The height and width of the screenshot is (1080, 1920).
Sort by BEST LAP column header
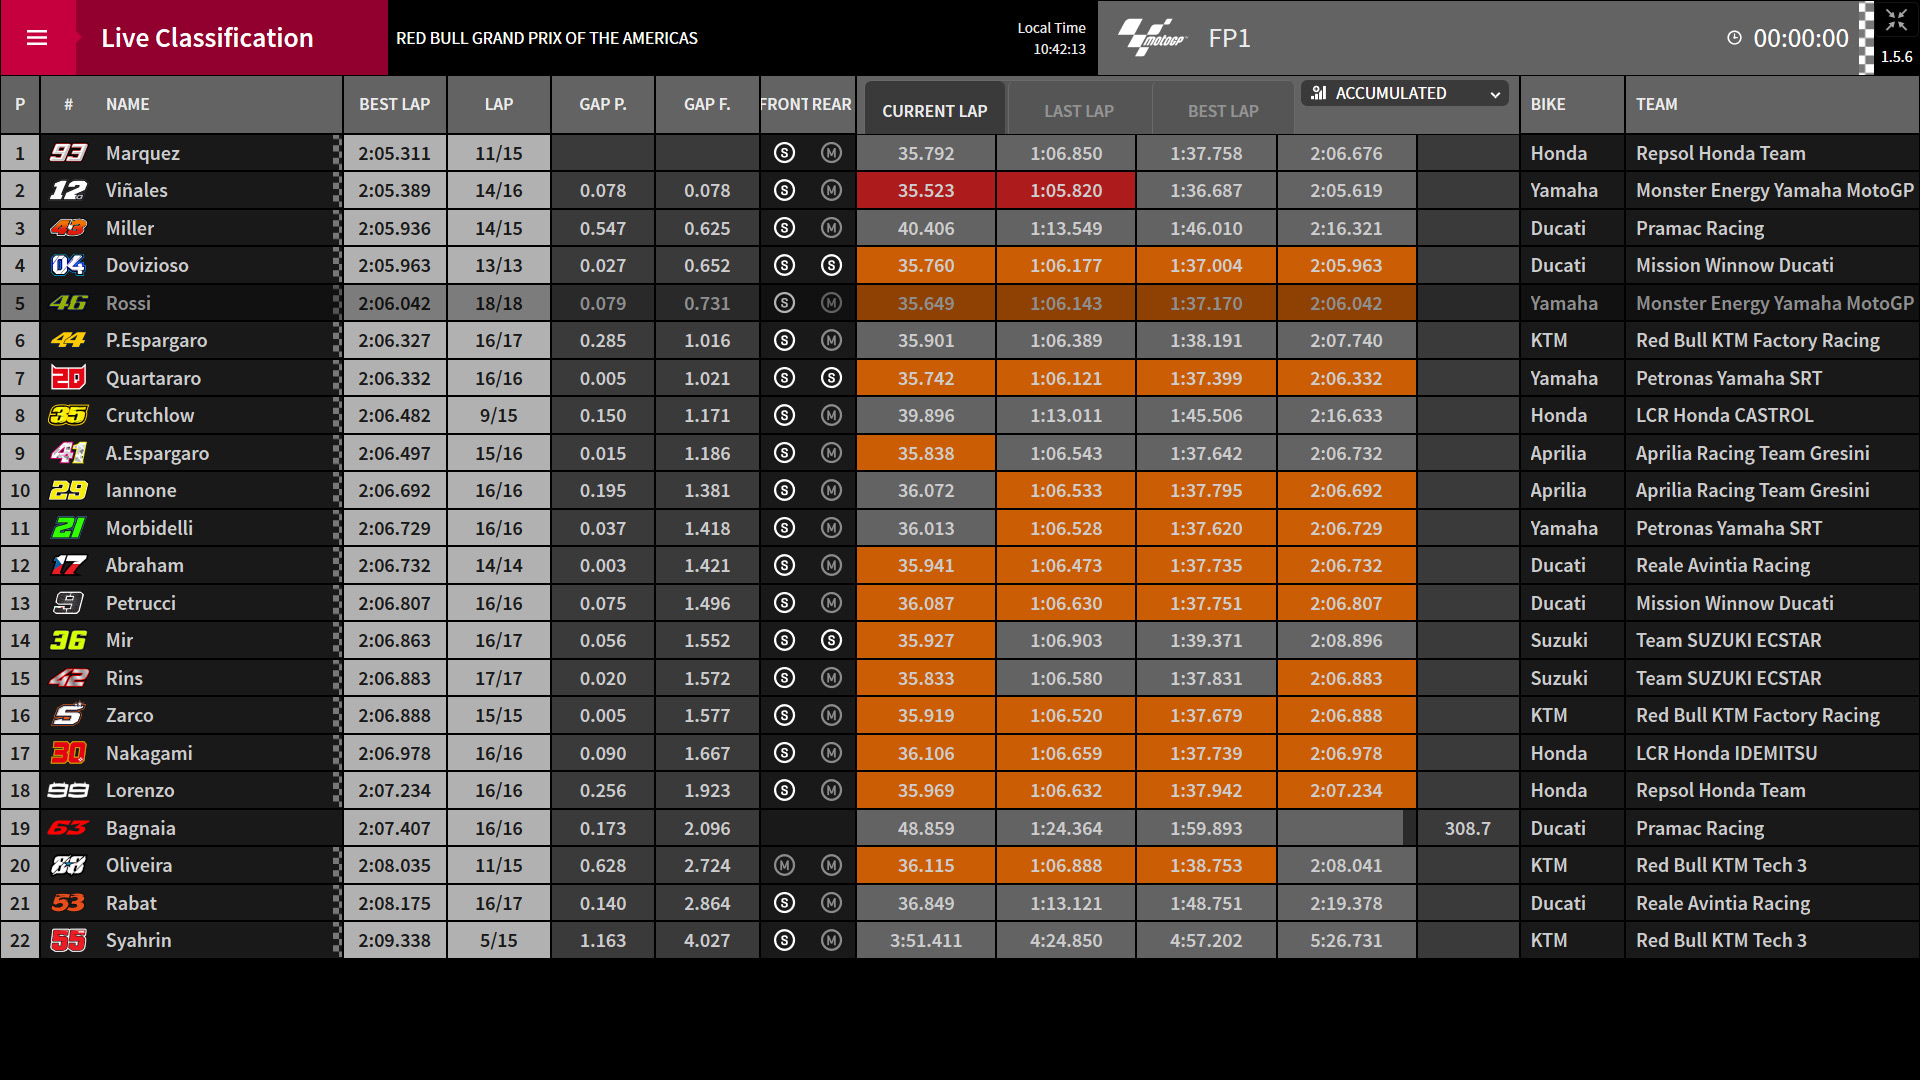pyautogui.click(x=394, y=104)
